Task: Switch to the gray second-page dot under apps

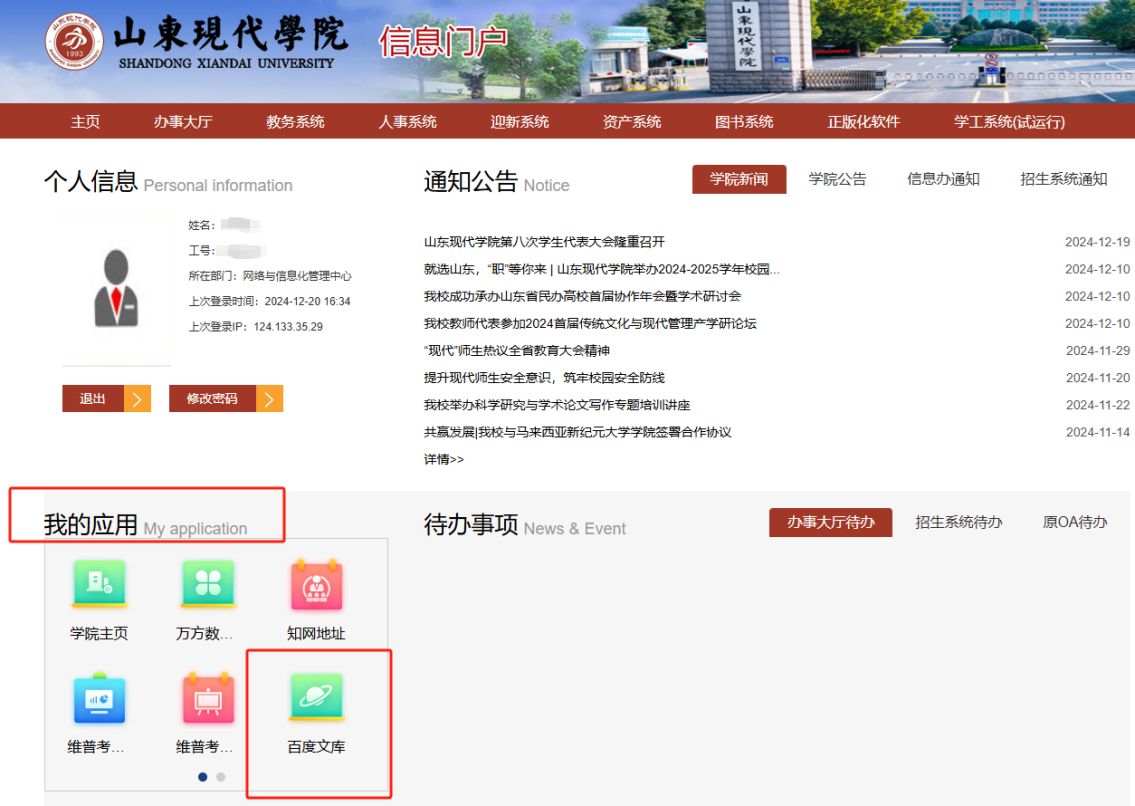Action: point(221,777)
